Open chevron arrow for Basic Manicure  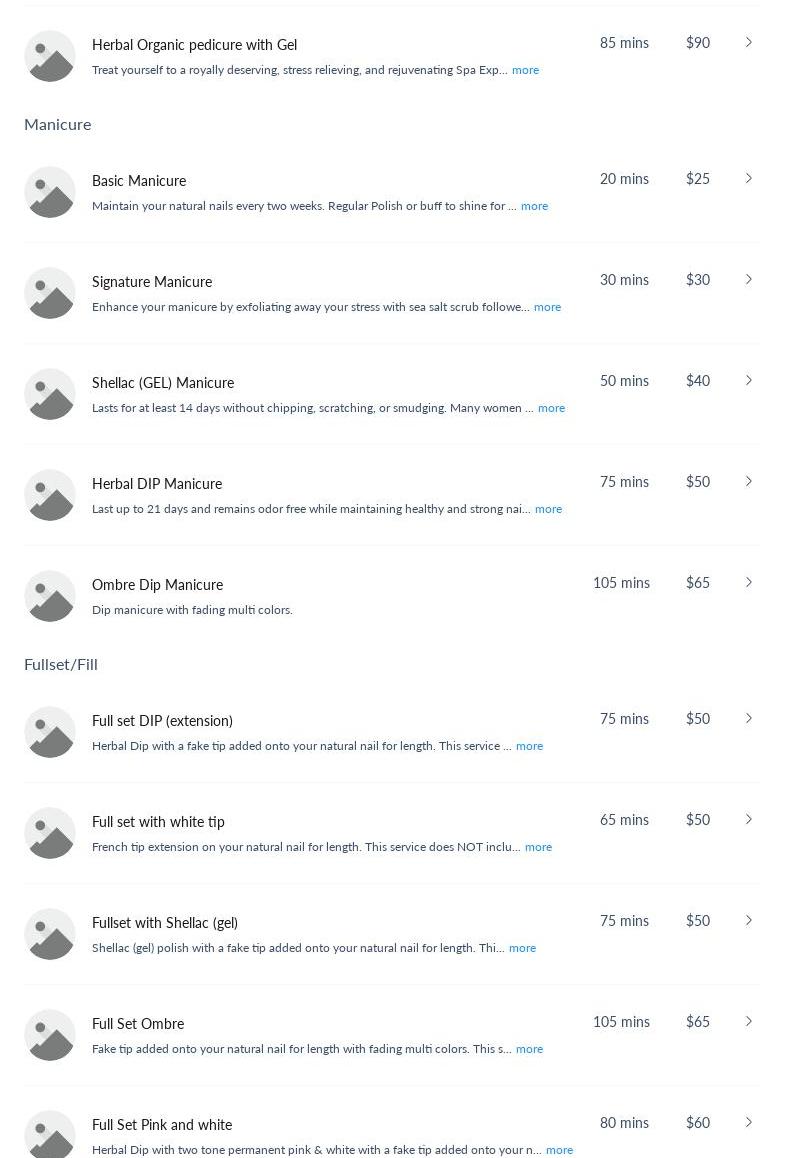(x=749, y=178)
